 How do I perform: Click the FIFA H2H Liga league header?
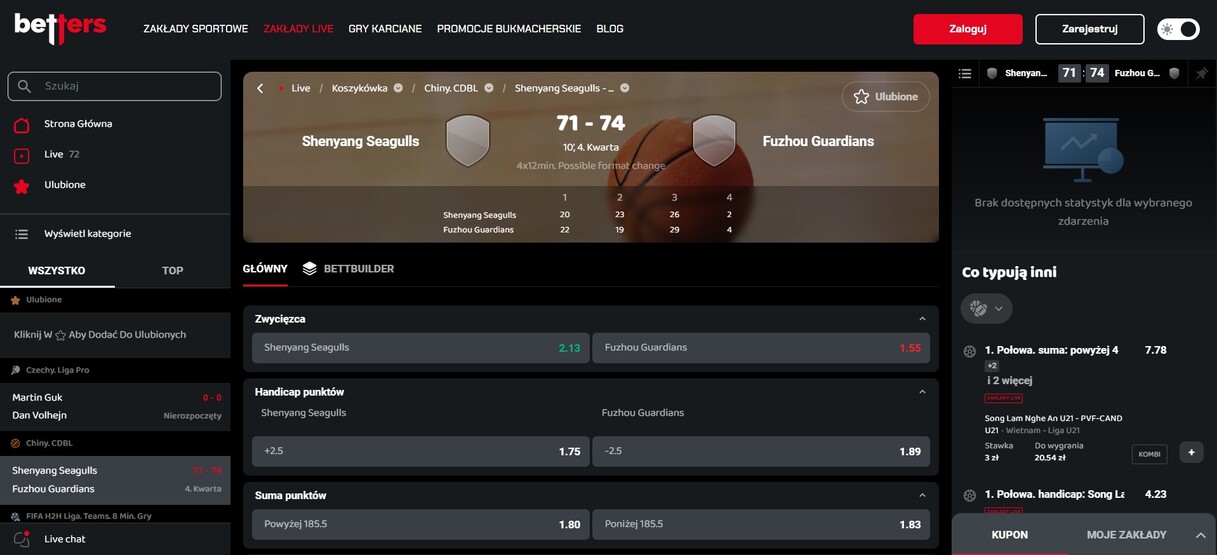[115, 516]
